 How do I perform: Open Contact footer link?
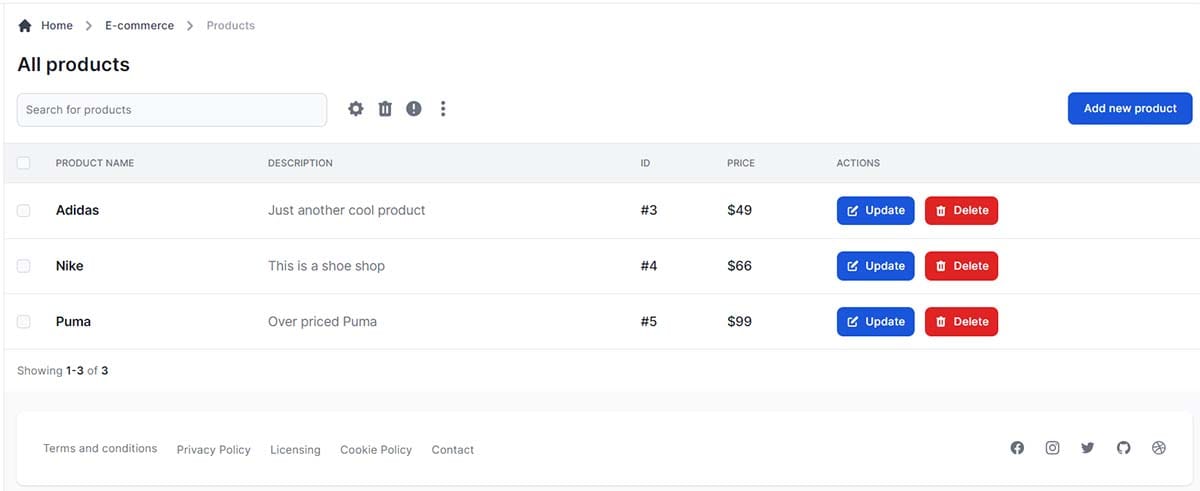pos(453,450)
